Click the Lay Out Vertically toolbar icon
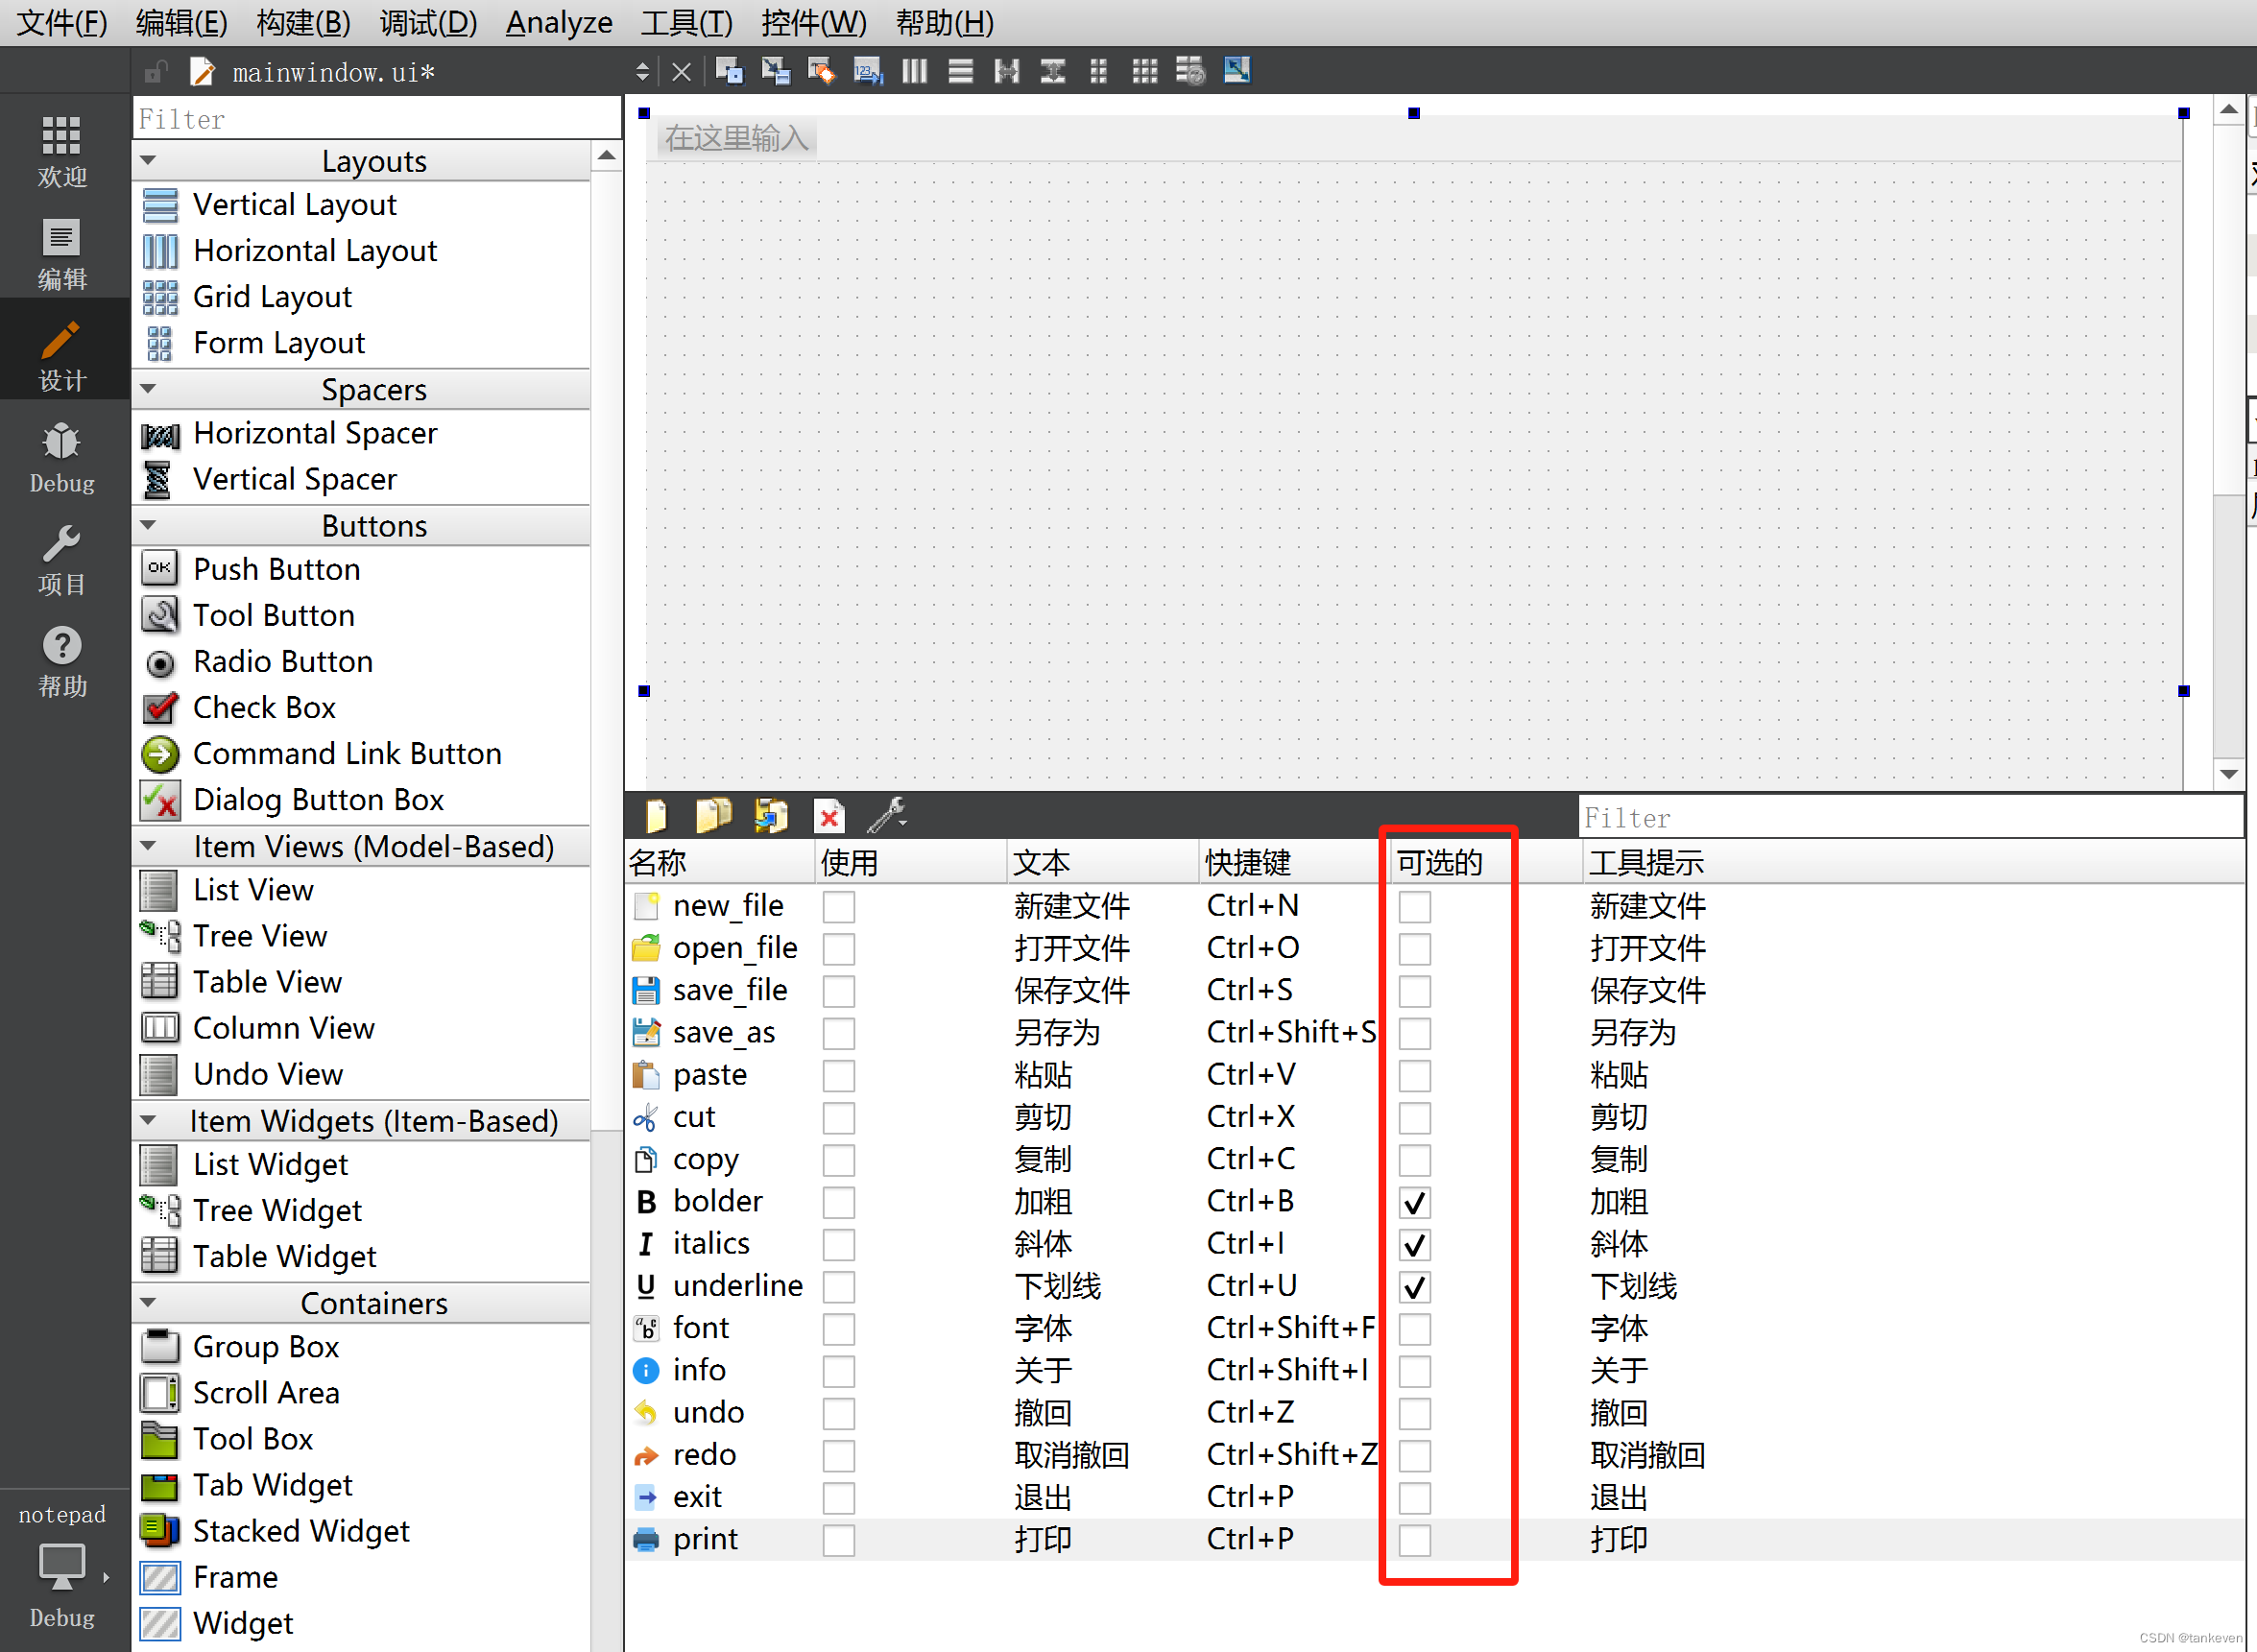This screenshot has width=2257, height=1652. pos(959,71)
